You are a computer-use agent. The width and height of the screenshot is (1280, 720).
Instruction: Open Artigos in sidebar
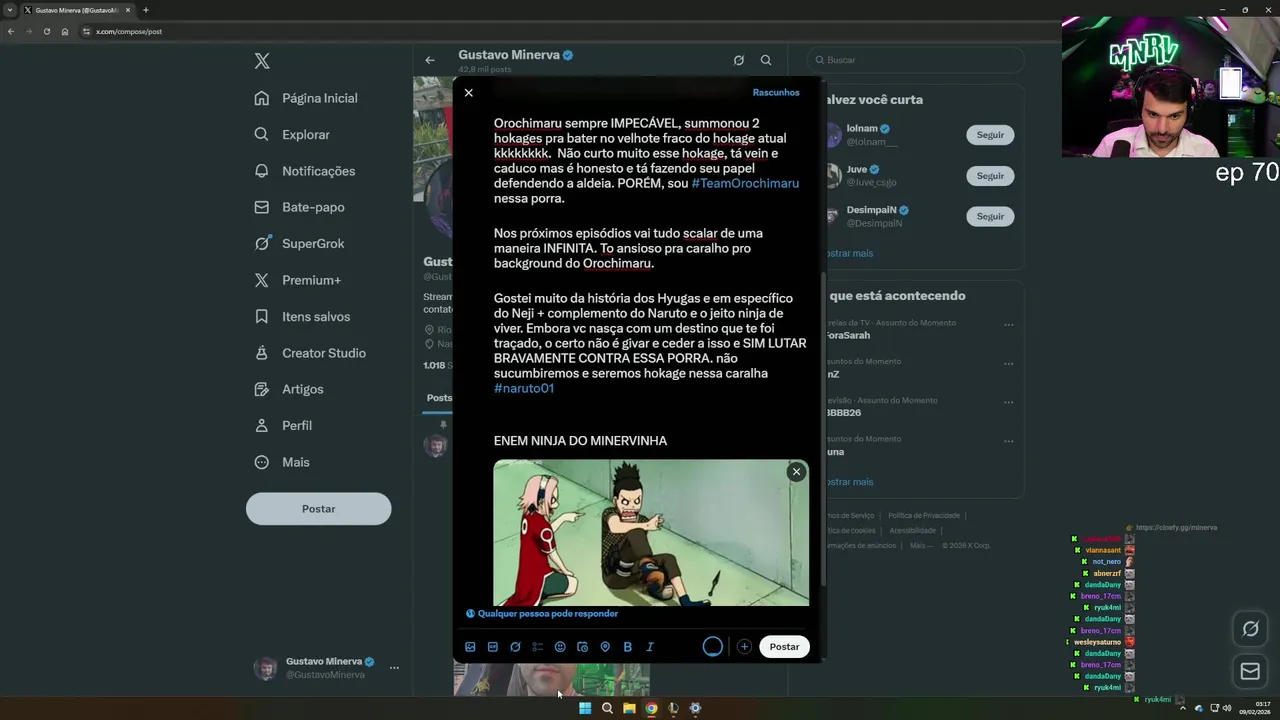click(289, 389)
